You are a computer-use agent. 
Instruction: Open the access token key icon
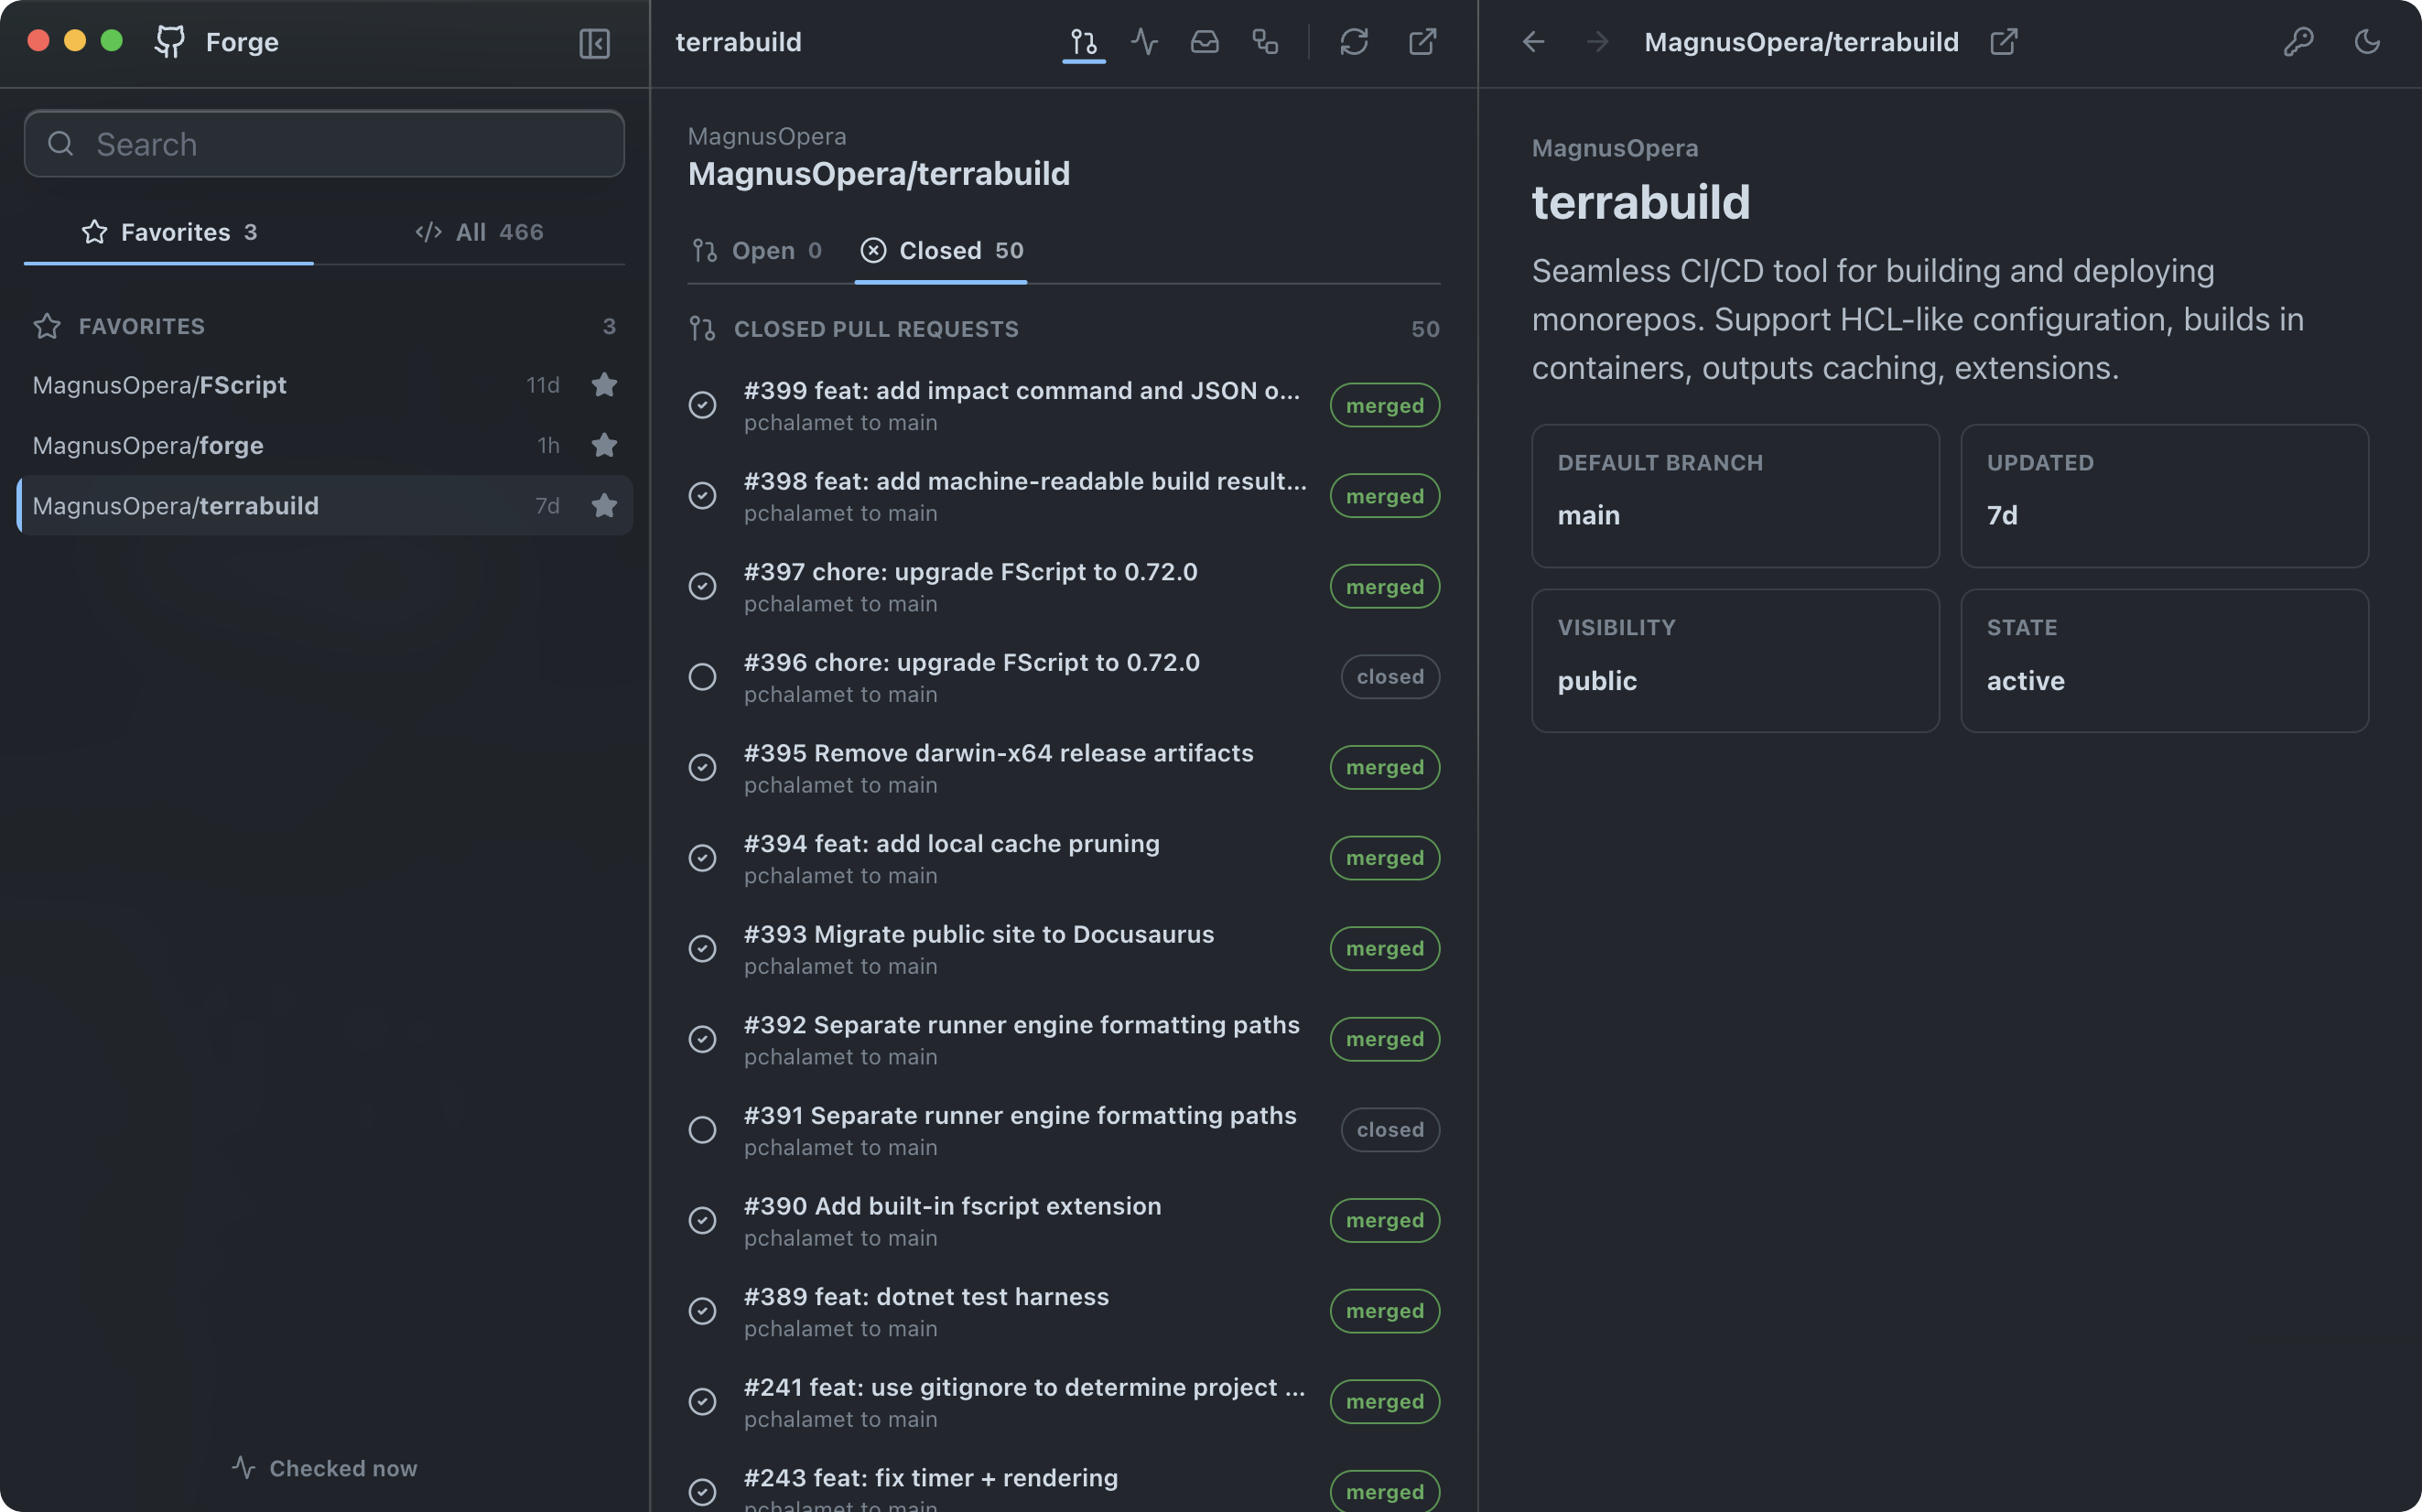(2298, 42)
